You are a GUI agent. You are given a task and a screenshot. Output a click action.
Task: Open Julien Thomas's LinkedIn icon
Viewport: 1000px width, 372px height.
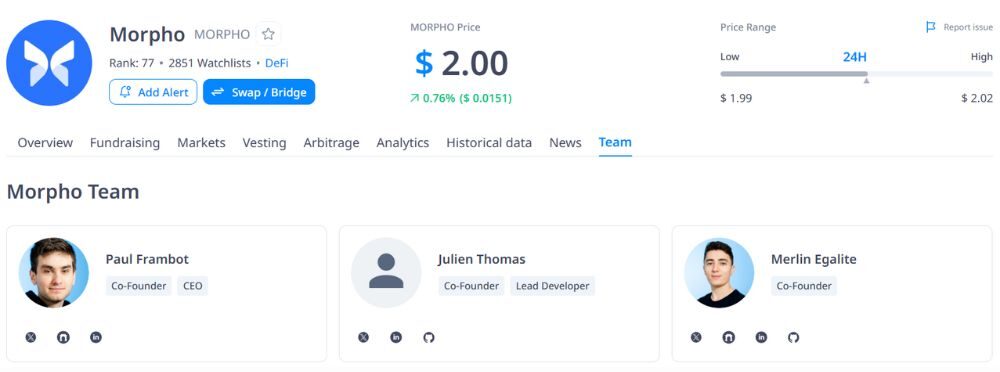coord(396,337)
